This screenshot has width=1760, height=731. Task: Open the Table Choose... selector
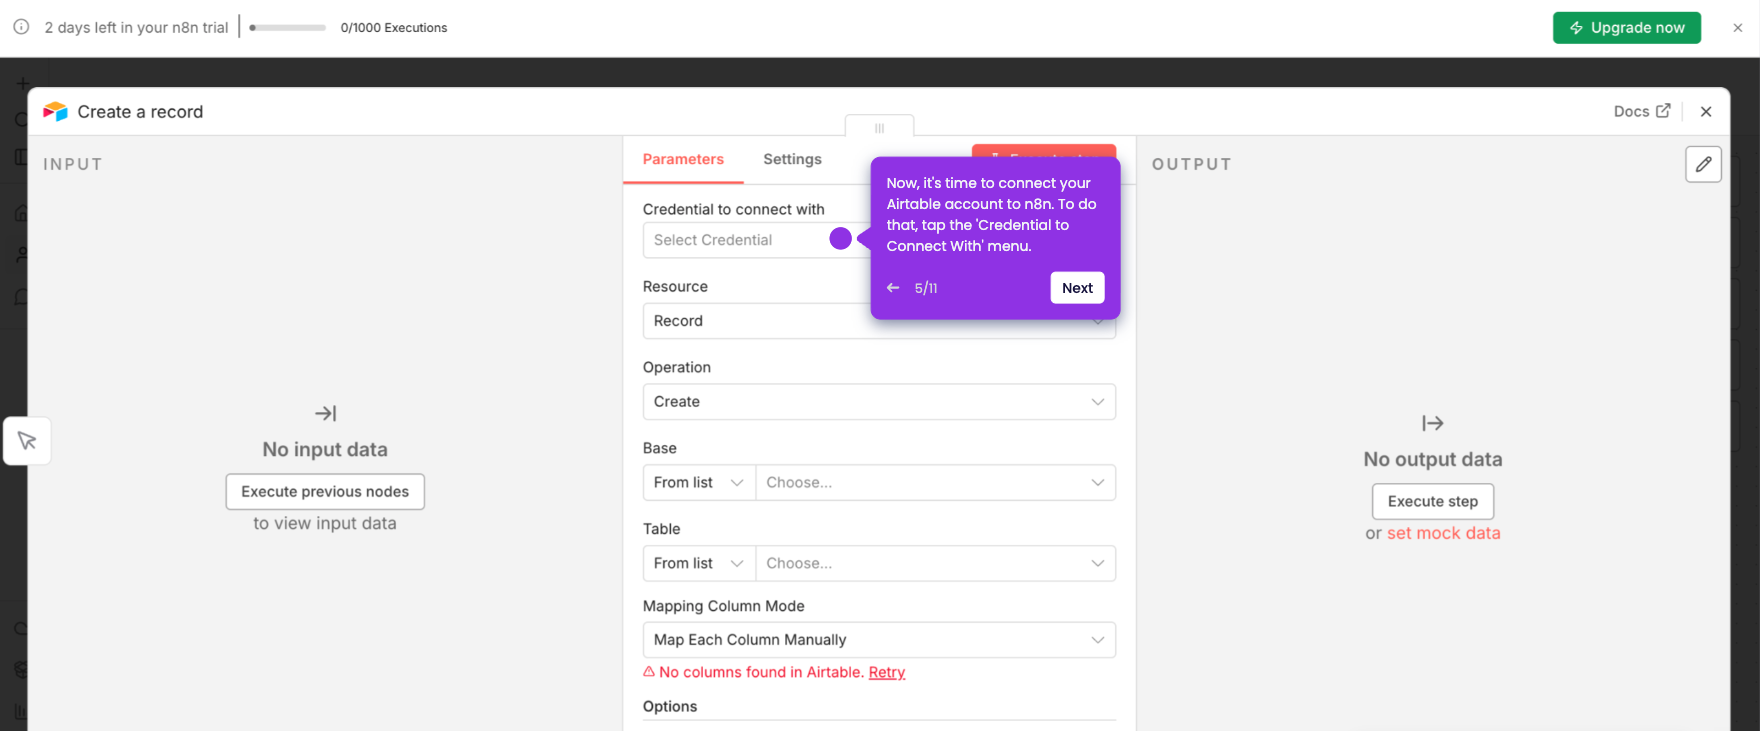tap(936, 564)
